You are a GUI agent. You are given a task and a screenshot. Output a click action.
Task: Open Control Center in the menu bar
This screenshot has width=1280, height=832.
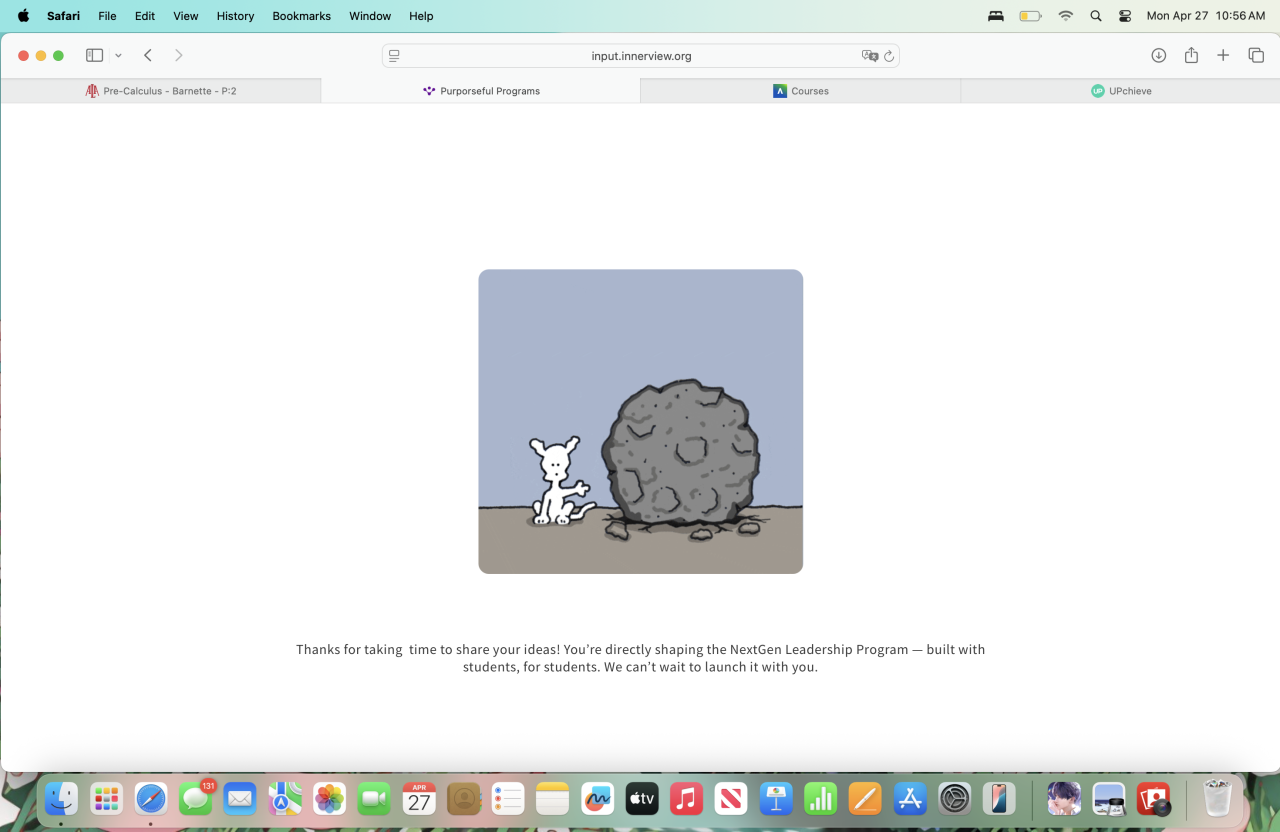point(1125,16)
